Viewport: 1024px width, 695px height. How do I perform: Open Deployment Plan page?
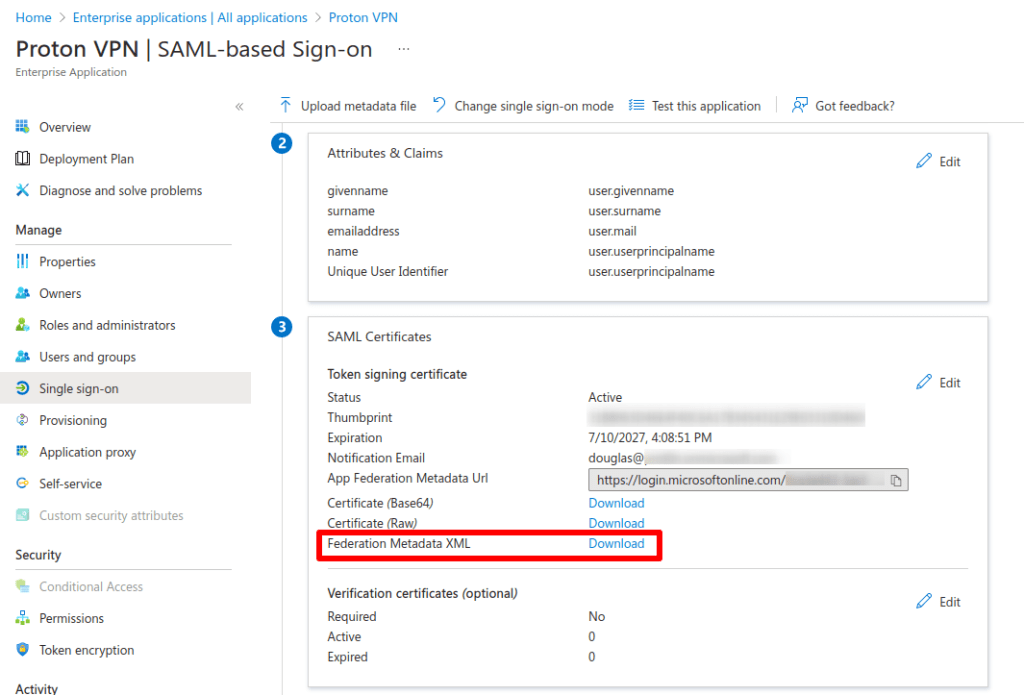(x=86, y=159)
